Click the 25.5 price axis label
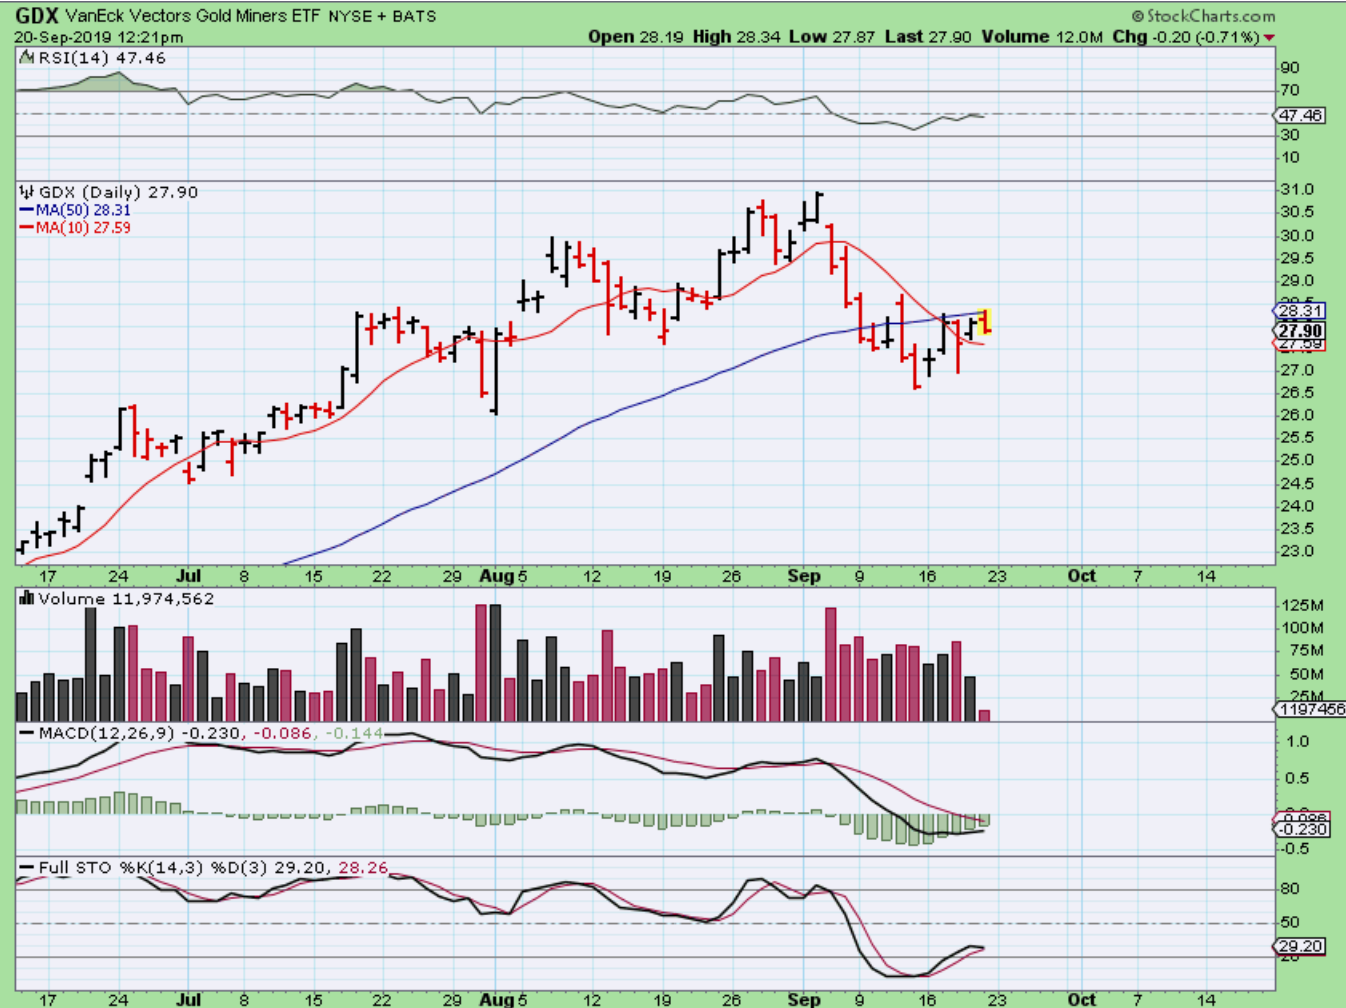Screen dimensions: 1346x1008 pos(1298,438)
